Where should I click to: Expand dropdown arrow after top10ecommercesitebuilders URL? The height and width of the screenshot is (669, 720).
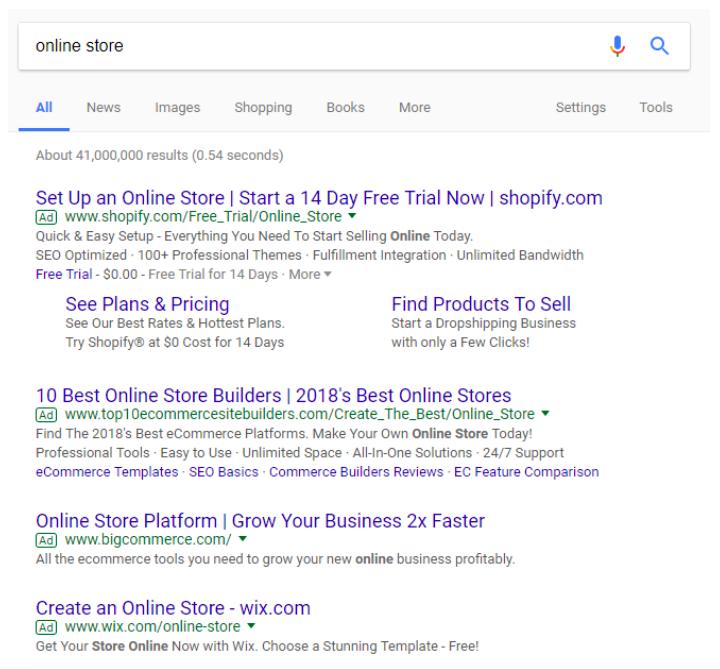tap(545, 413)
